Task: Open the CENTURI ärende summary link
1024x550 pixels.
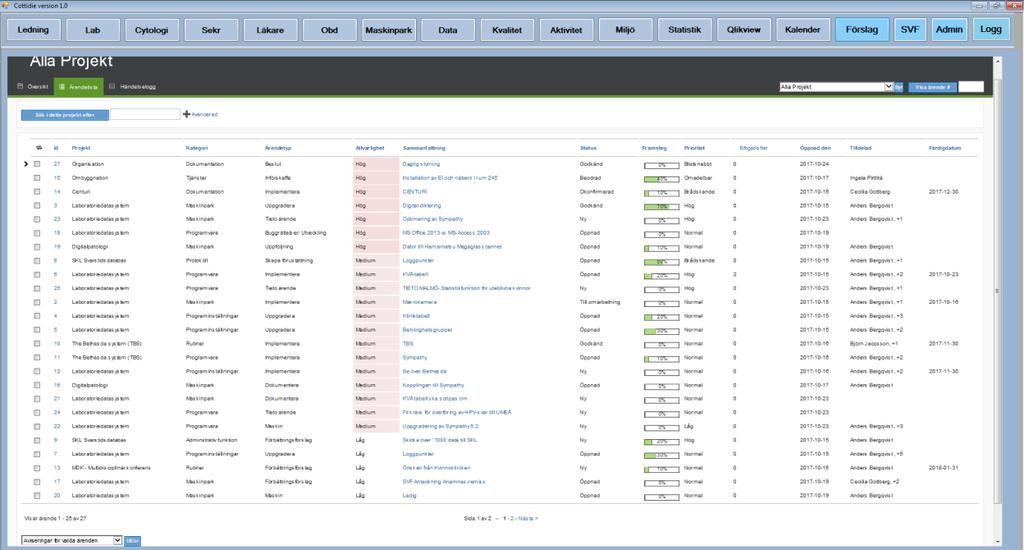Action: (415, 191)
